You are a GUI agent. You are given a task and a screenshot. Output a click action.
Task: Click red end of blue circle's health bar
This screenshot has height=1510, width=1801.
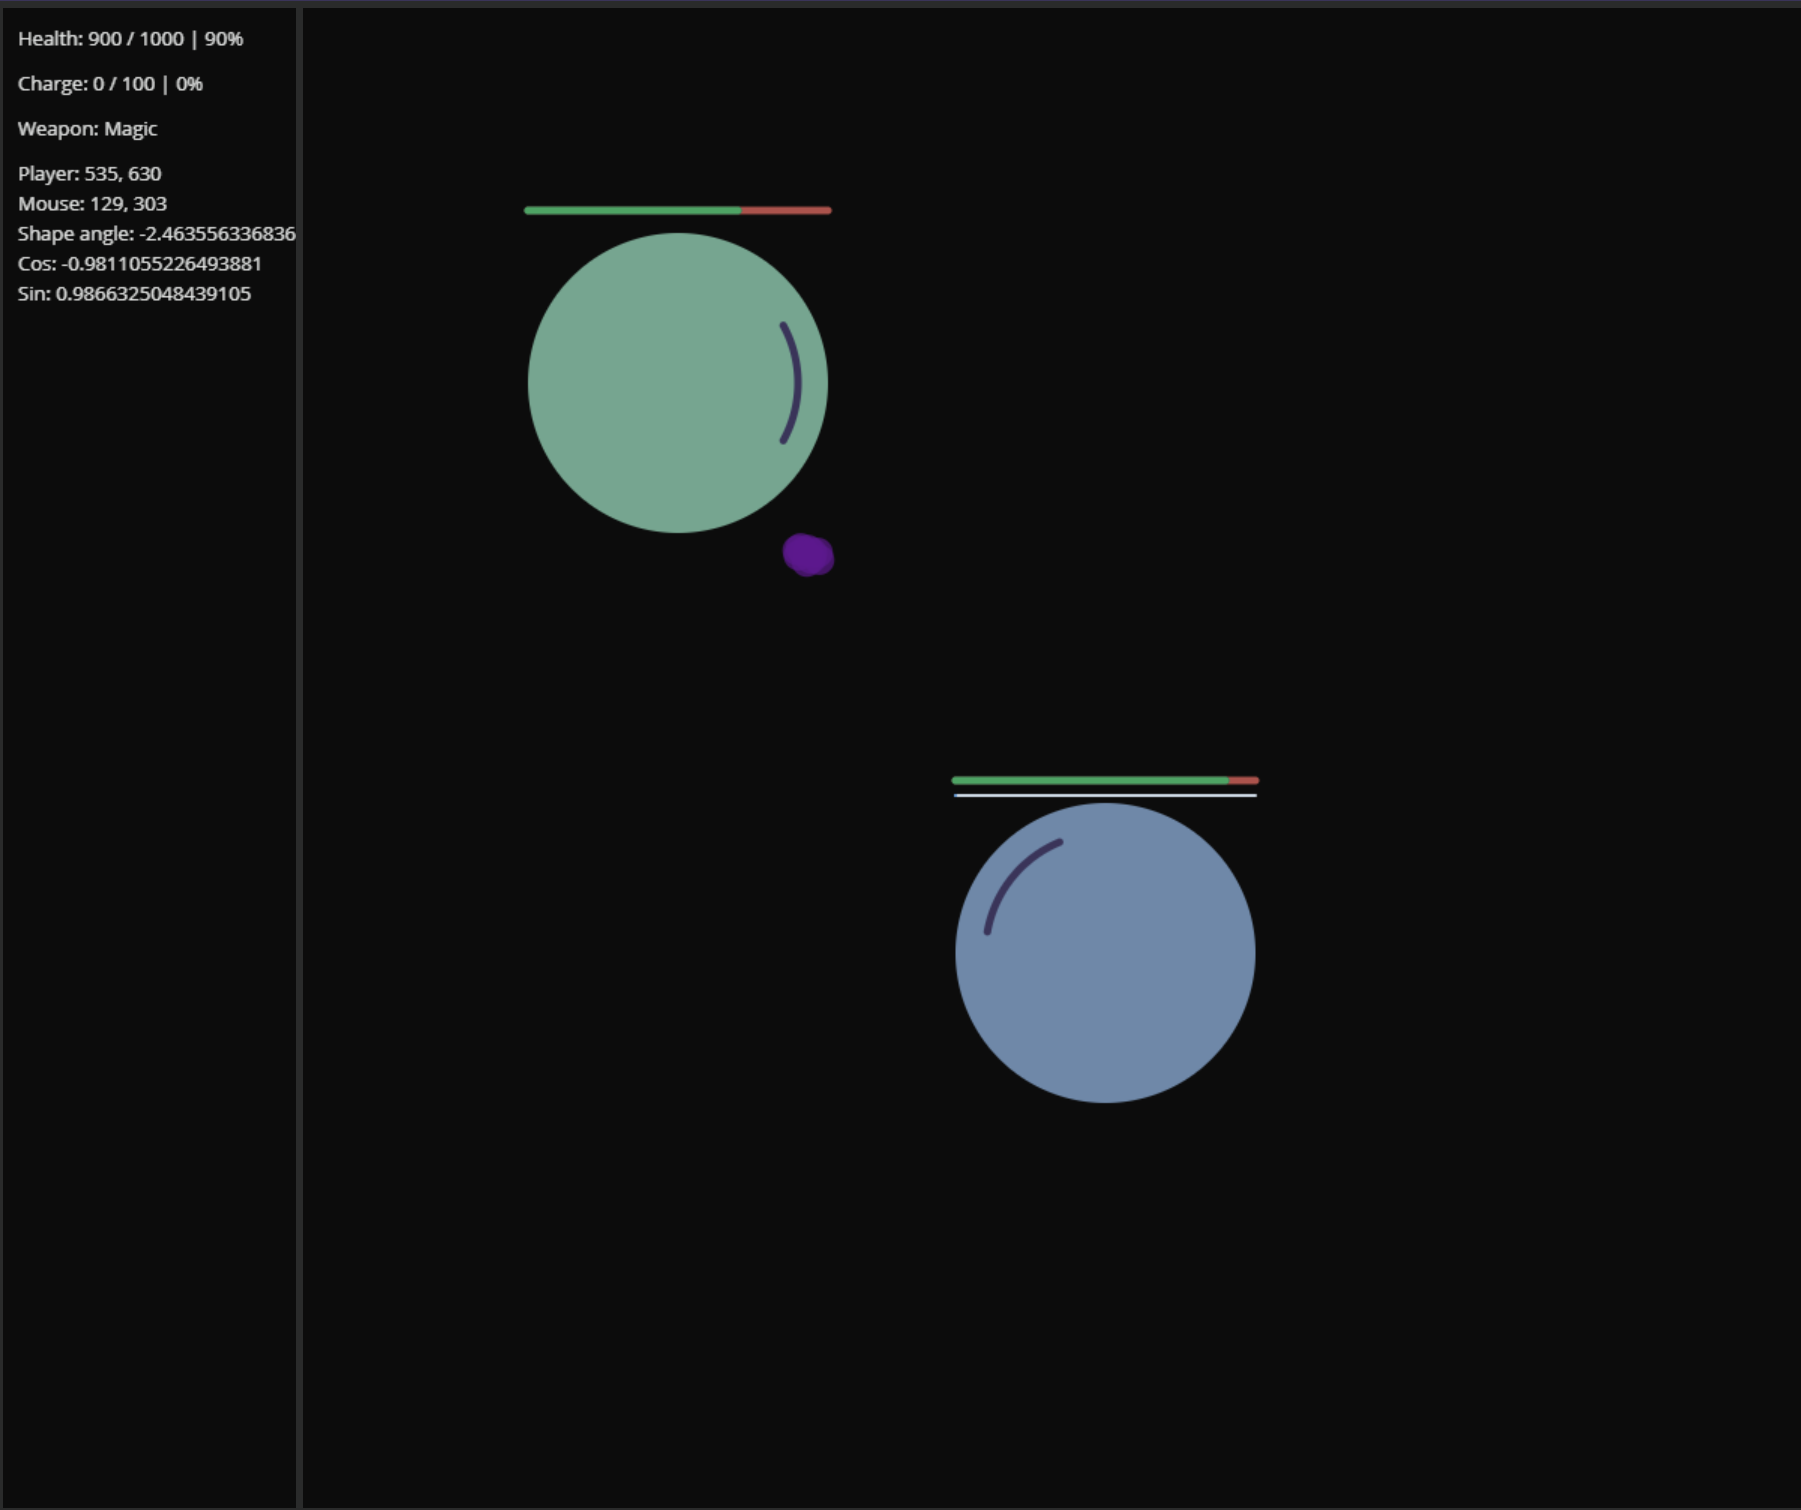pyautogui.click(x=1245, y=780)
